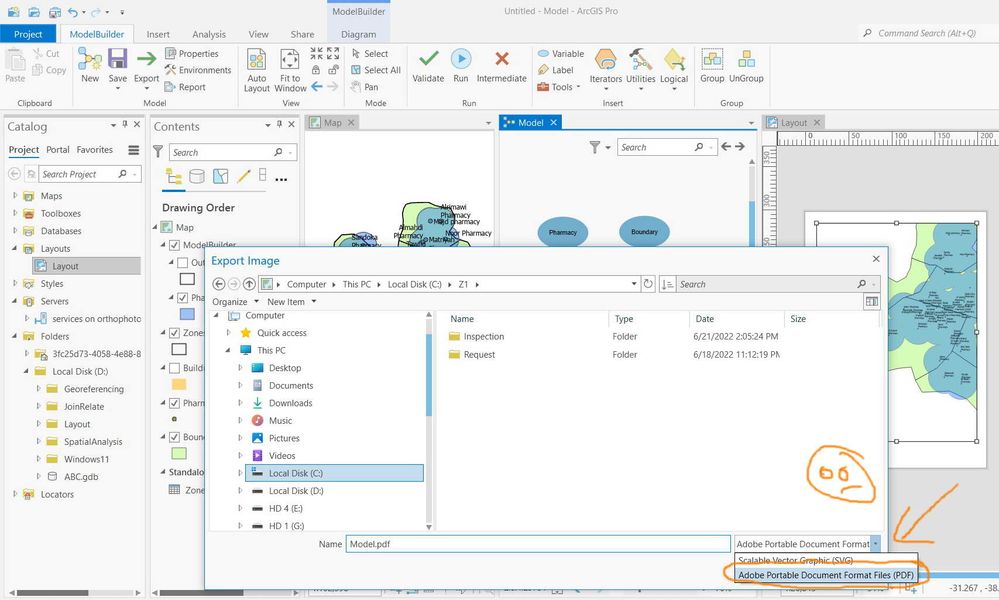This screenshot has height=600, width=999.
Task: Click the Group elements icon
Action: coord(712,60)
